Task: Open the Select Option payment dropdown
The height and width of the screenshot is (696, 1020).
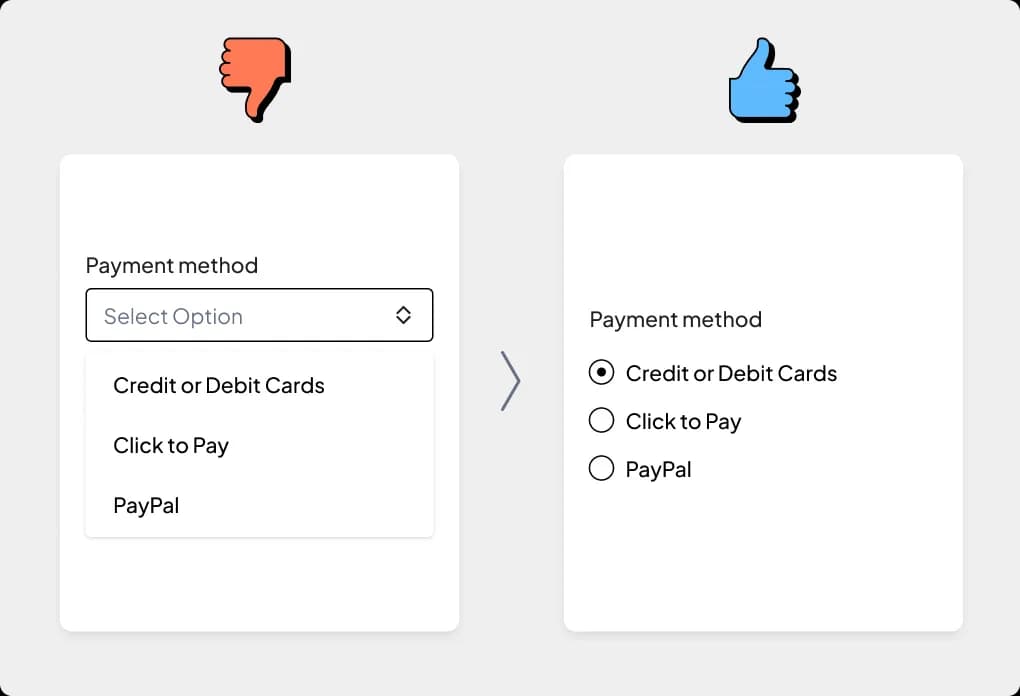Action: [x=259, y=315]
